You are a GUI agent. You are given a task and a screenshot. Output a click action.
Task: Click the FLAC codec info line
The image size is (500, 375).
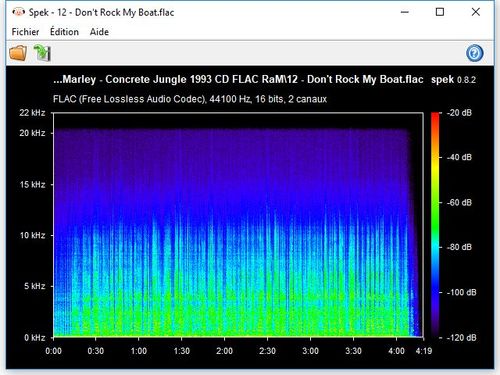[190, 99]
